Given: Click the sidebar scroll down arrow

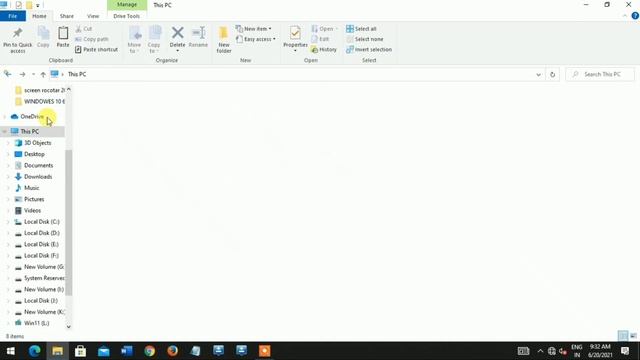Looking at the screenshot, I should [x=69, y=327].
